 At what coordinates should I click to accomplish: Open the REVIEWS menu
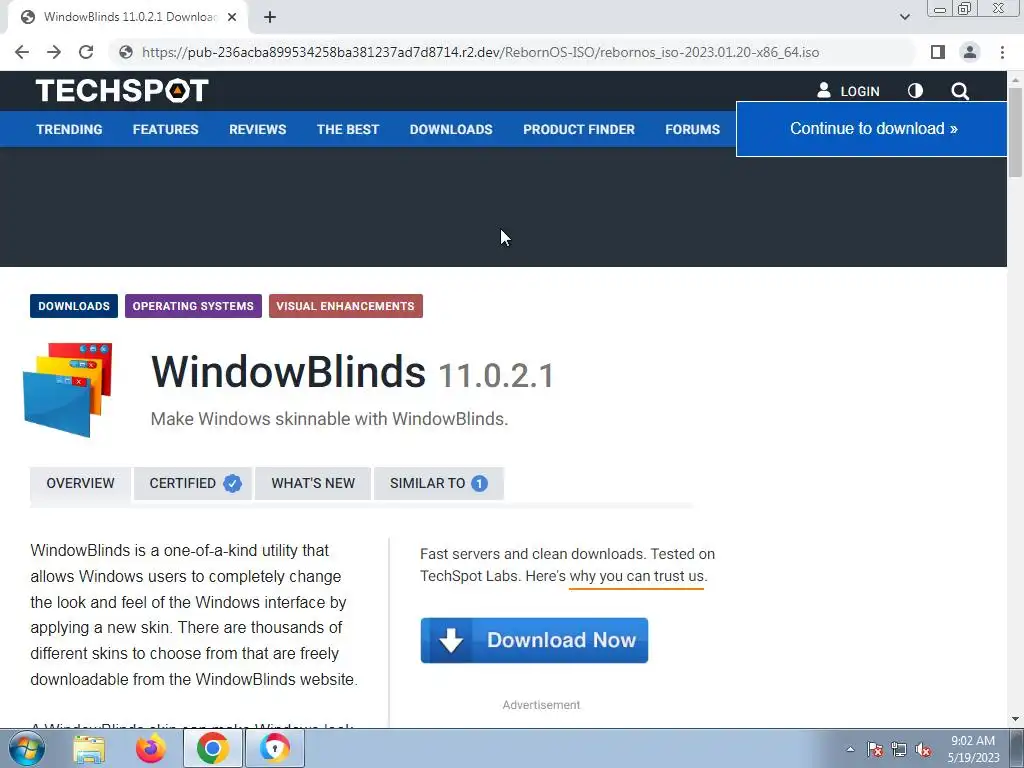tap(257, 129)
